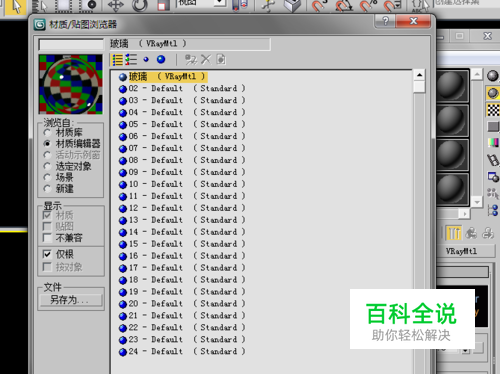
Task: Click the first sample sphere slot in the Material Editor
Action: point(452,86)
